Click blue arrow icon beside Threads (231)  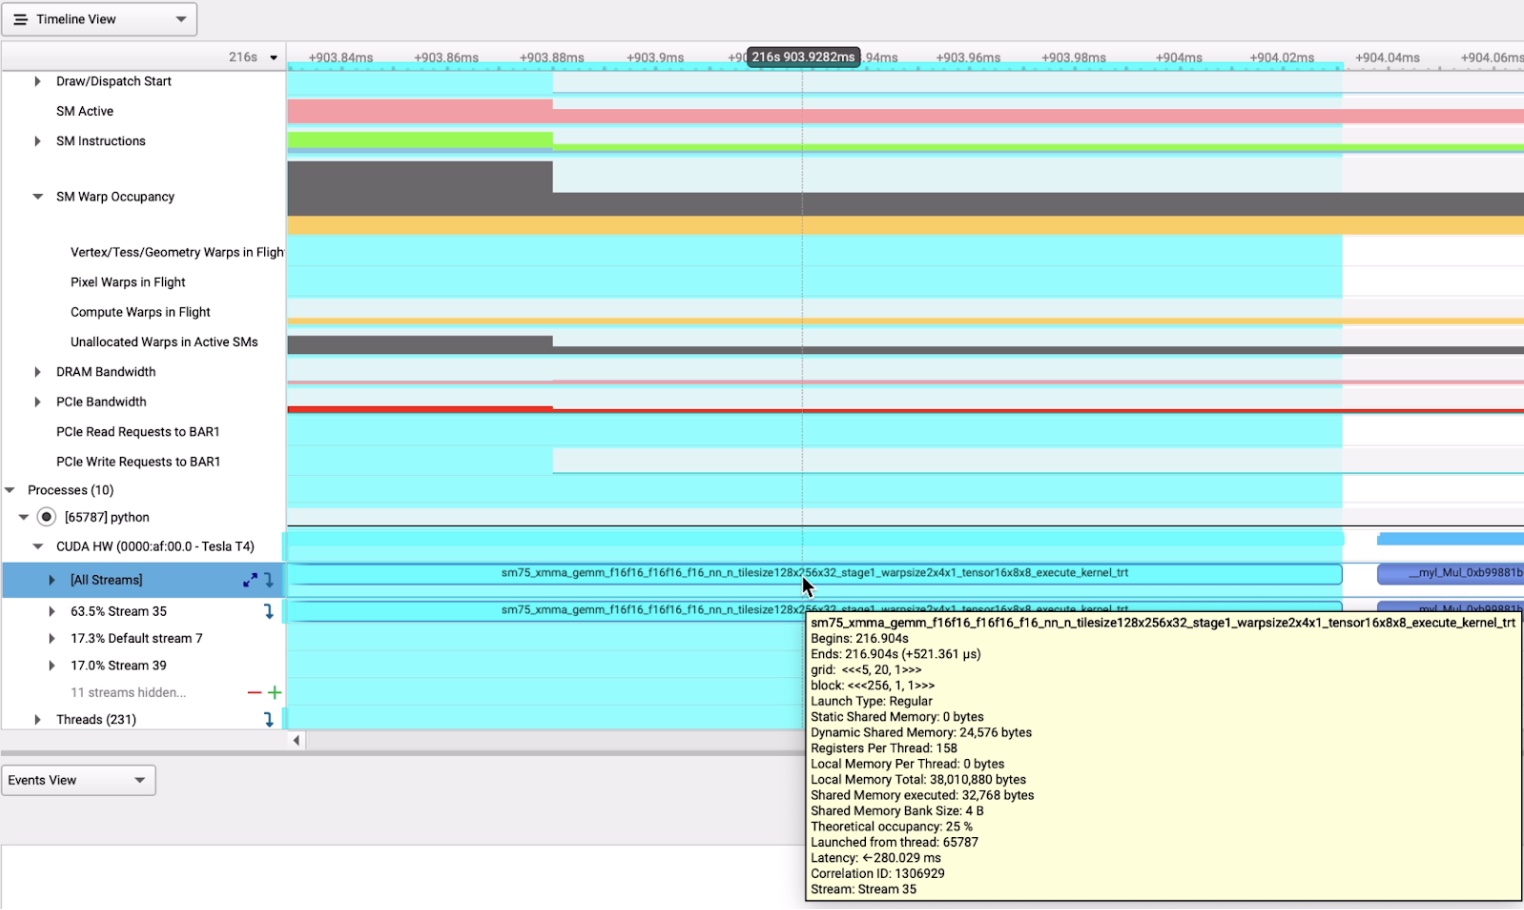point(268,719)
